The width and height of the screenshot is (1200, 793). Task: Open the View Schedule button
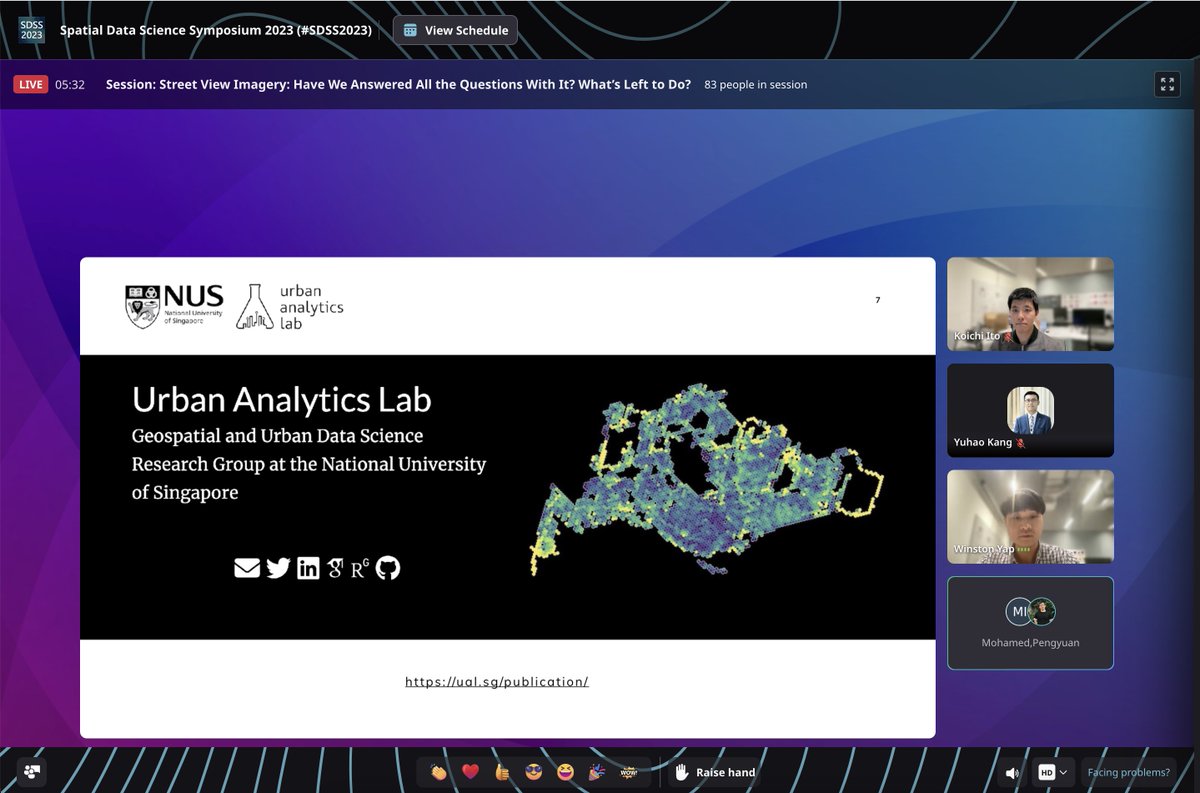455,30
